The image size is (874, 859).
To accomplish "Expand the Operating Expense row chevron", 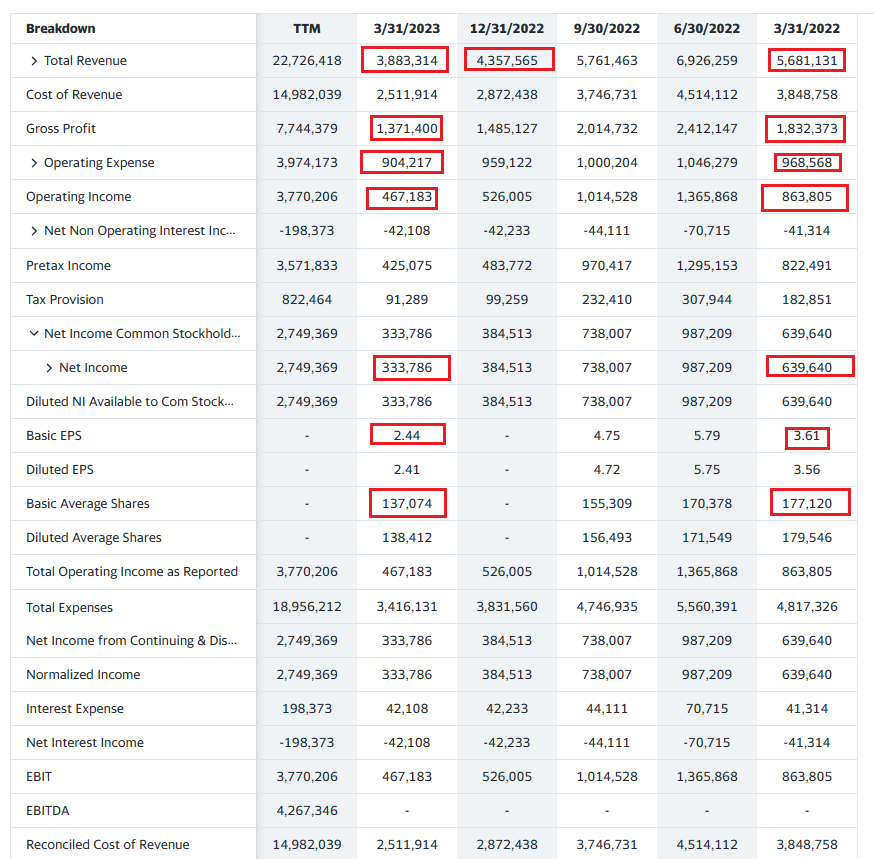I will pos(34,163).
